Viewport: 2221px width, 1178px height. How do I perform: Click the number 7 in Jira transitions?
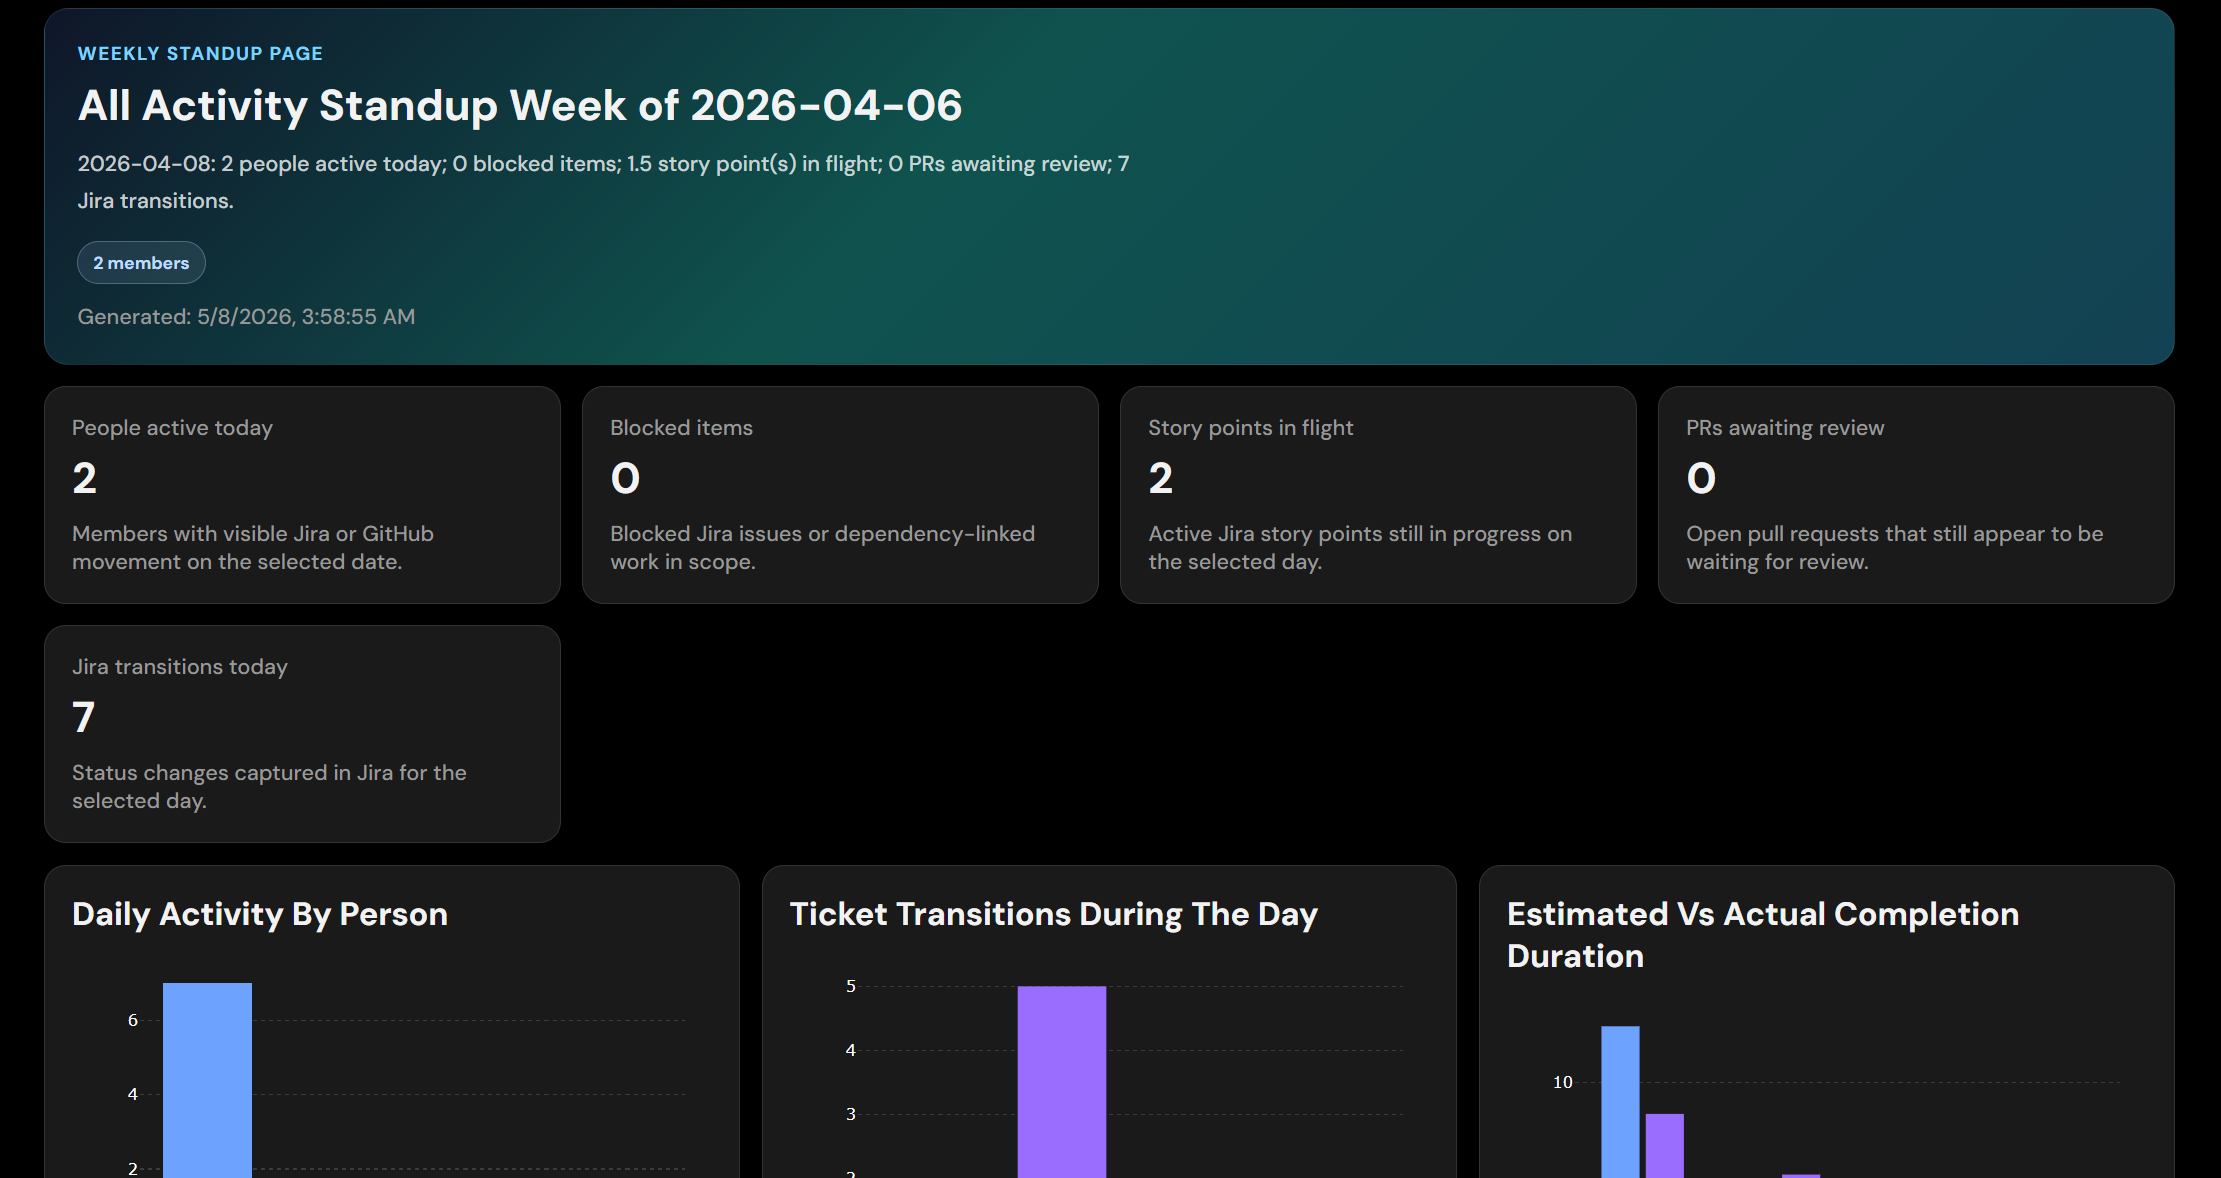(83, 717)
